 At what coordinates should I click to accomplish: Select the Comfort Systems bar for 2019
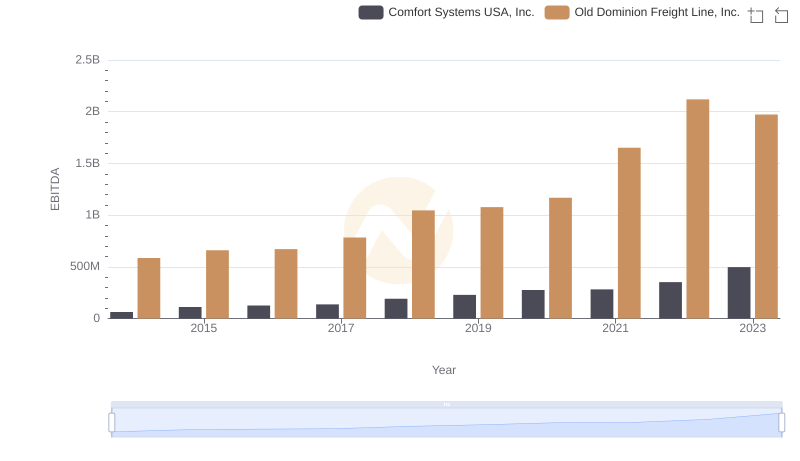(464, 306)
